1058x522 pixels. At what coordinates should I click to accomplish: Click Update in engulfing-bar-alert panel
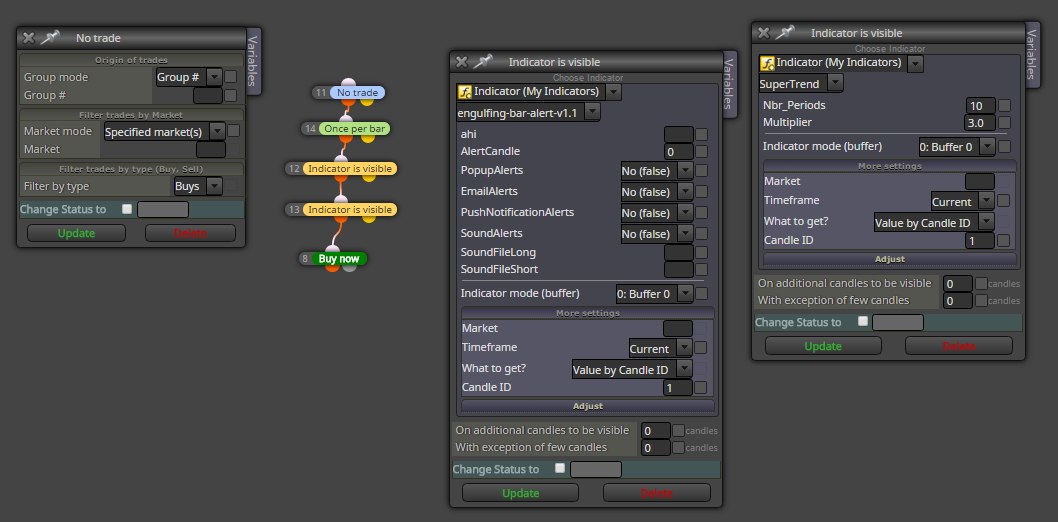520,492
